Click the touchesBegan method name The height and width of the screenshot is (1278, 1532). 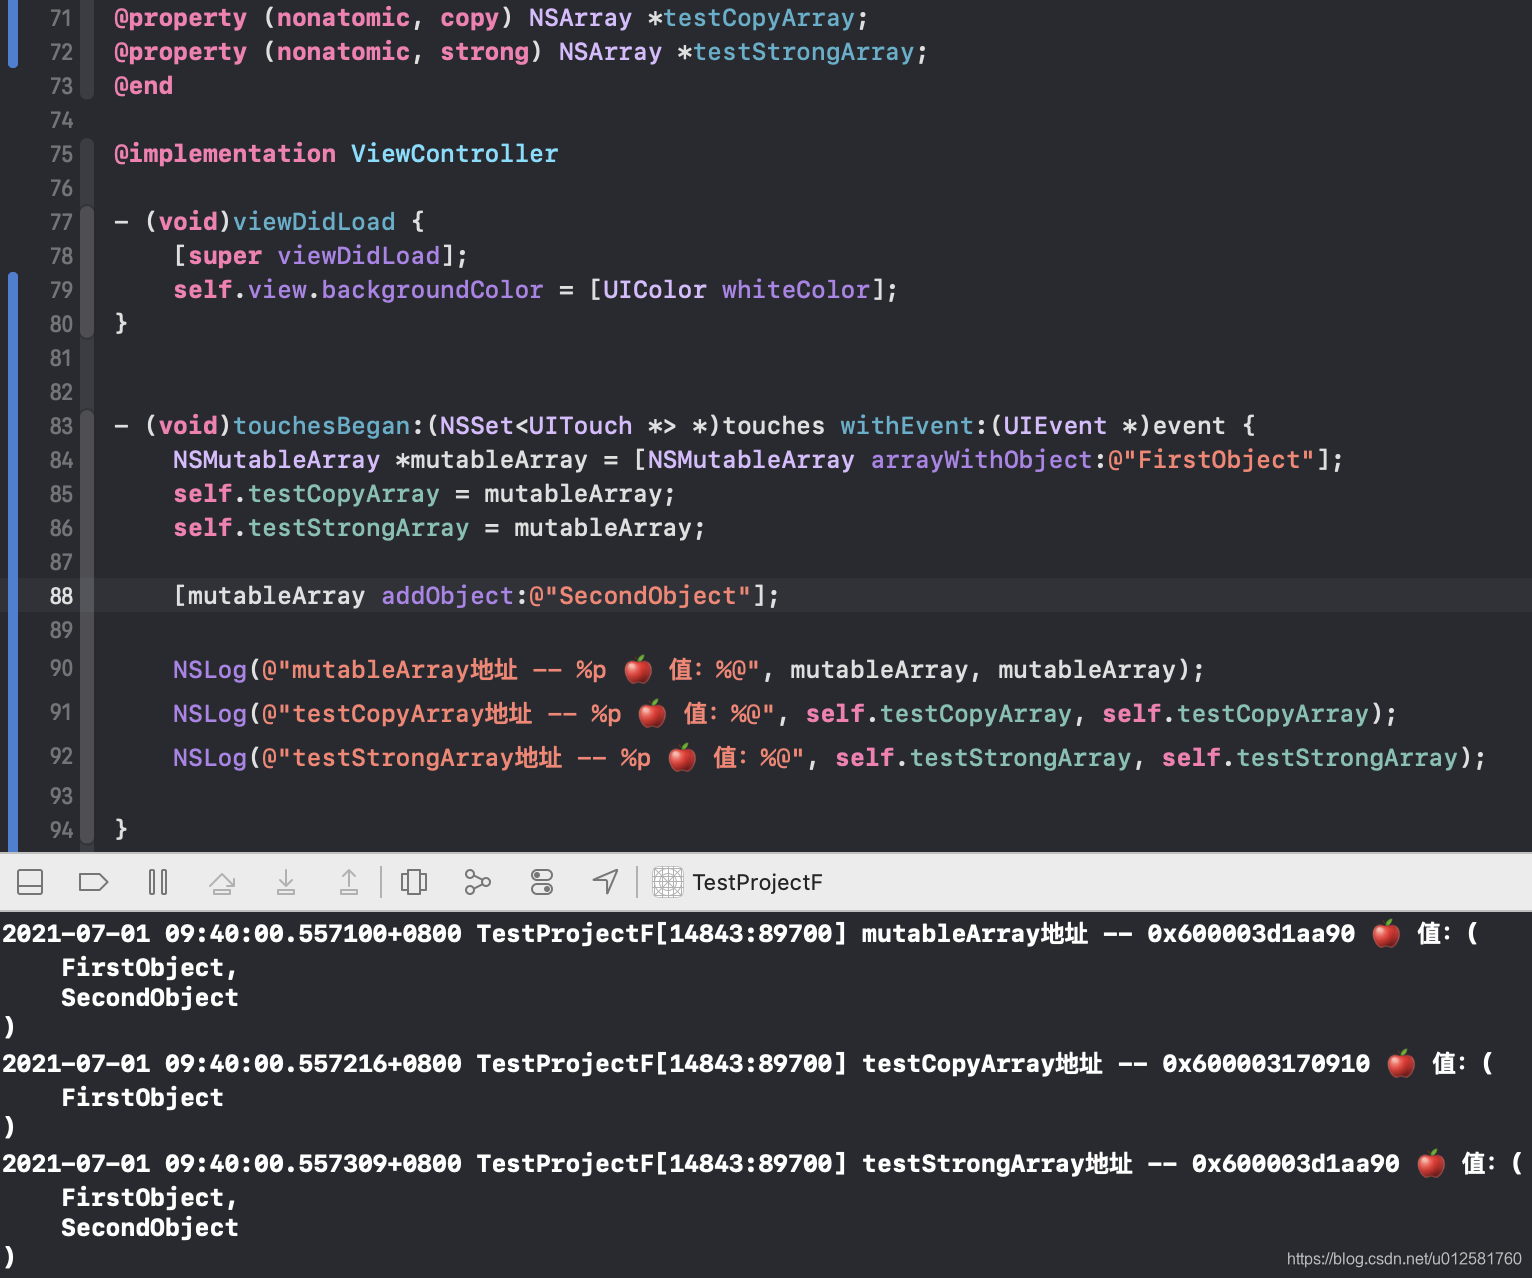(321, 426)
